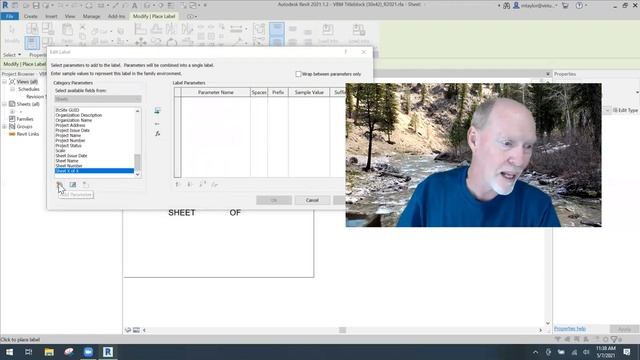Click the shopping cart icon in title bar
The width and height of the screenshot is (640, 360).
click(x=565, y=5)
